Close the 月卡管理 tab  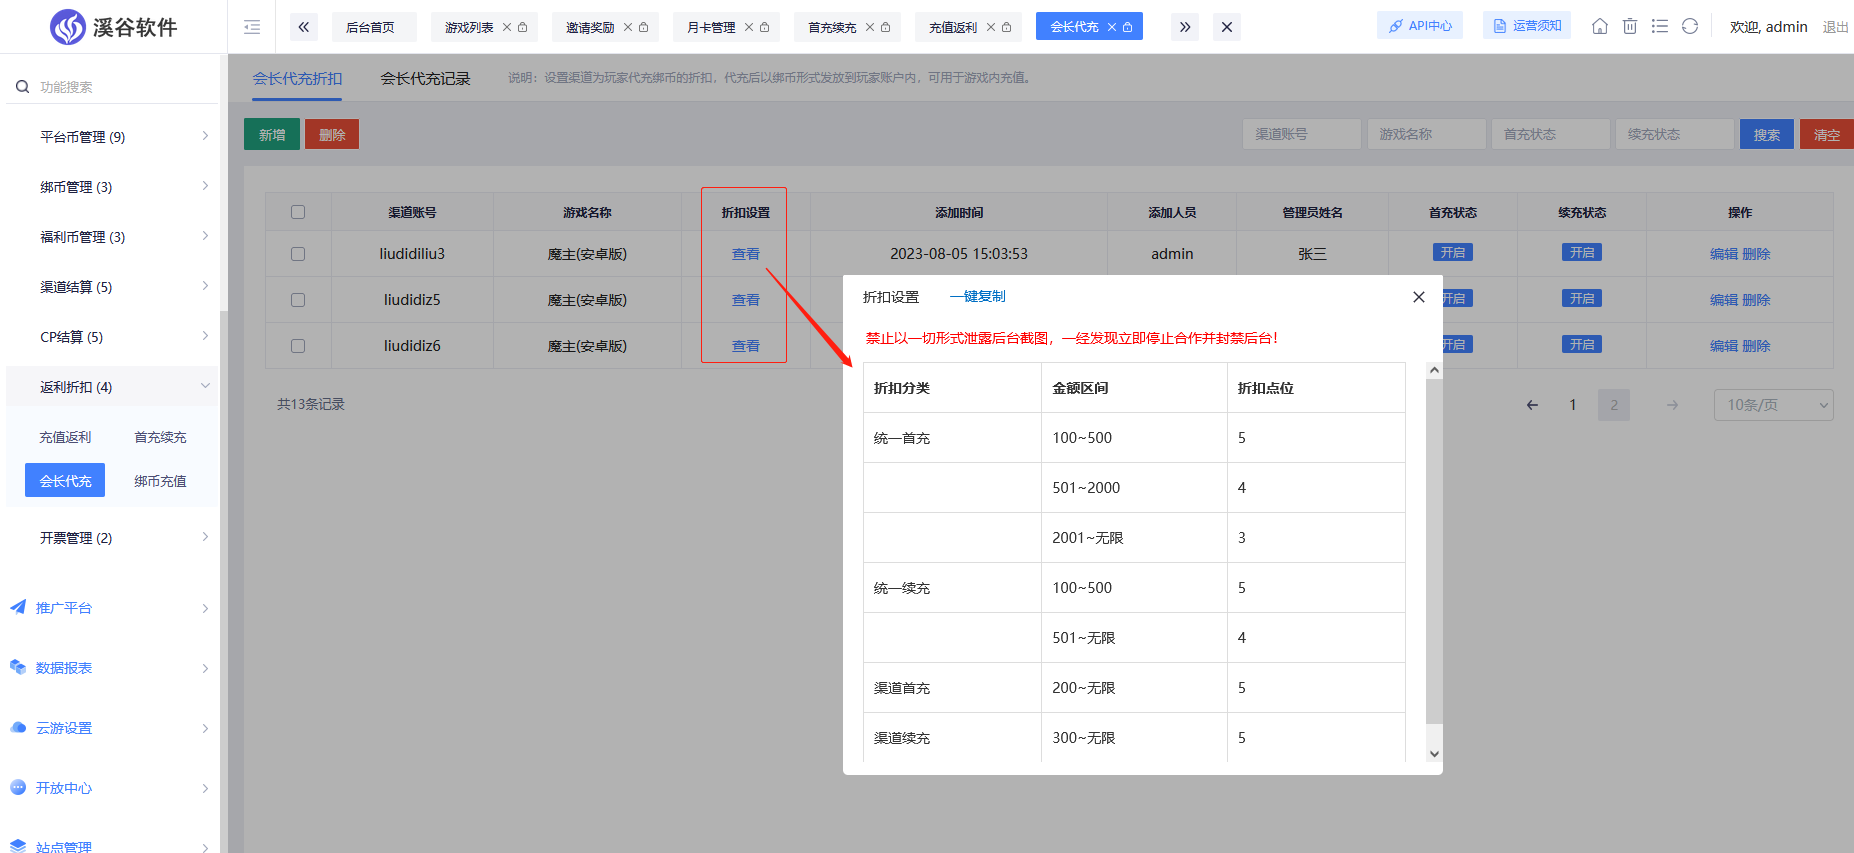(x=749, y=27)
